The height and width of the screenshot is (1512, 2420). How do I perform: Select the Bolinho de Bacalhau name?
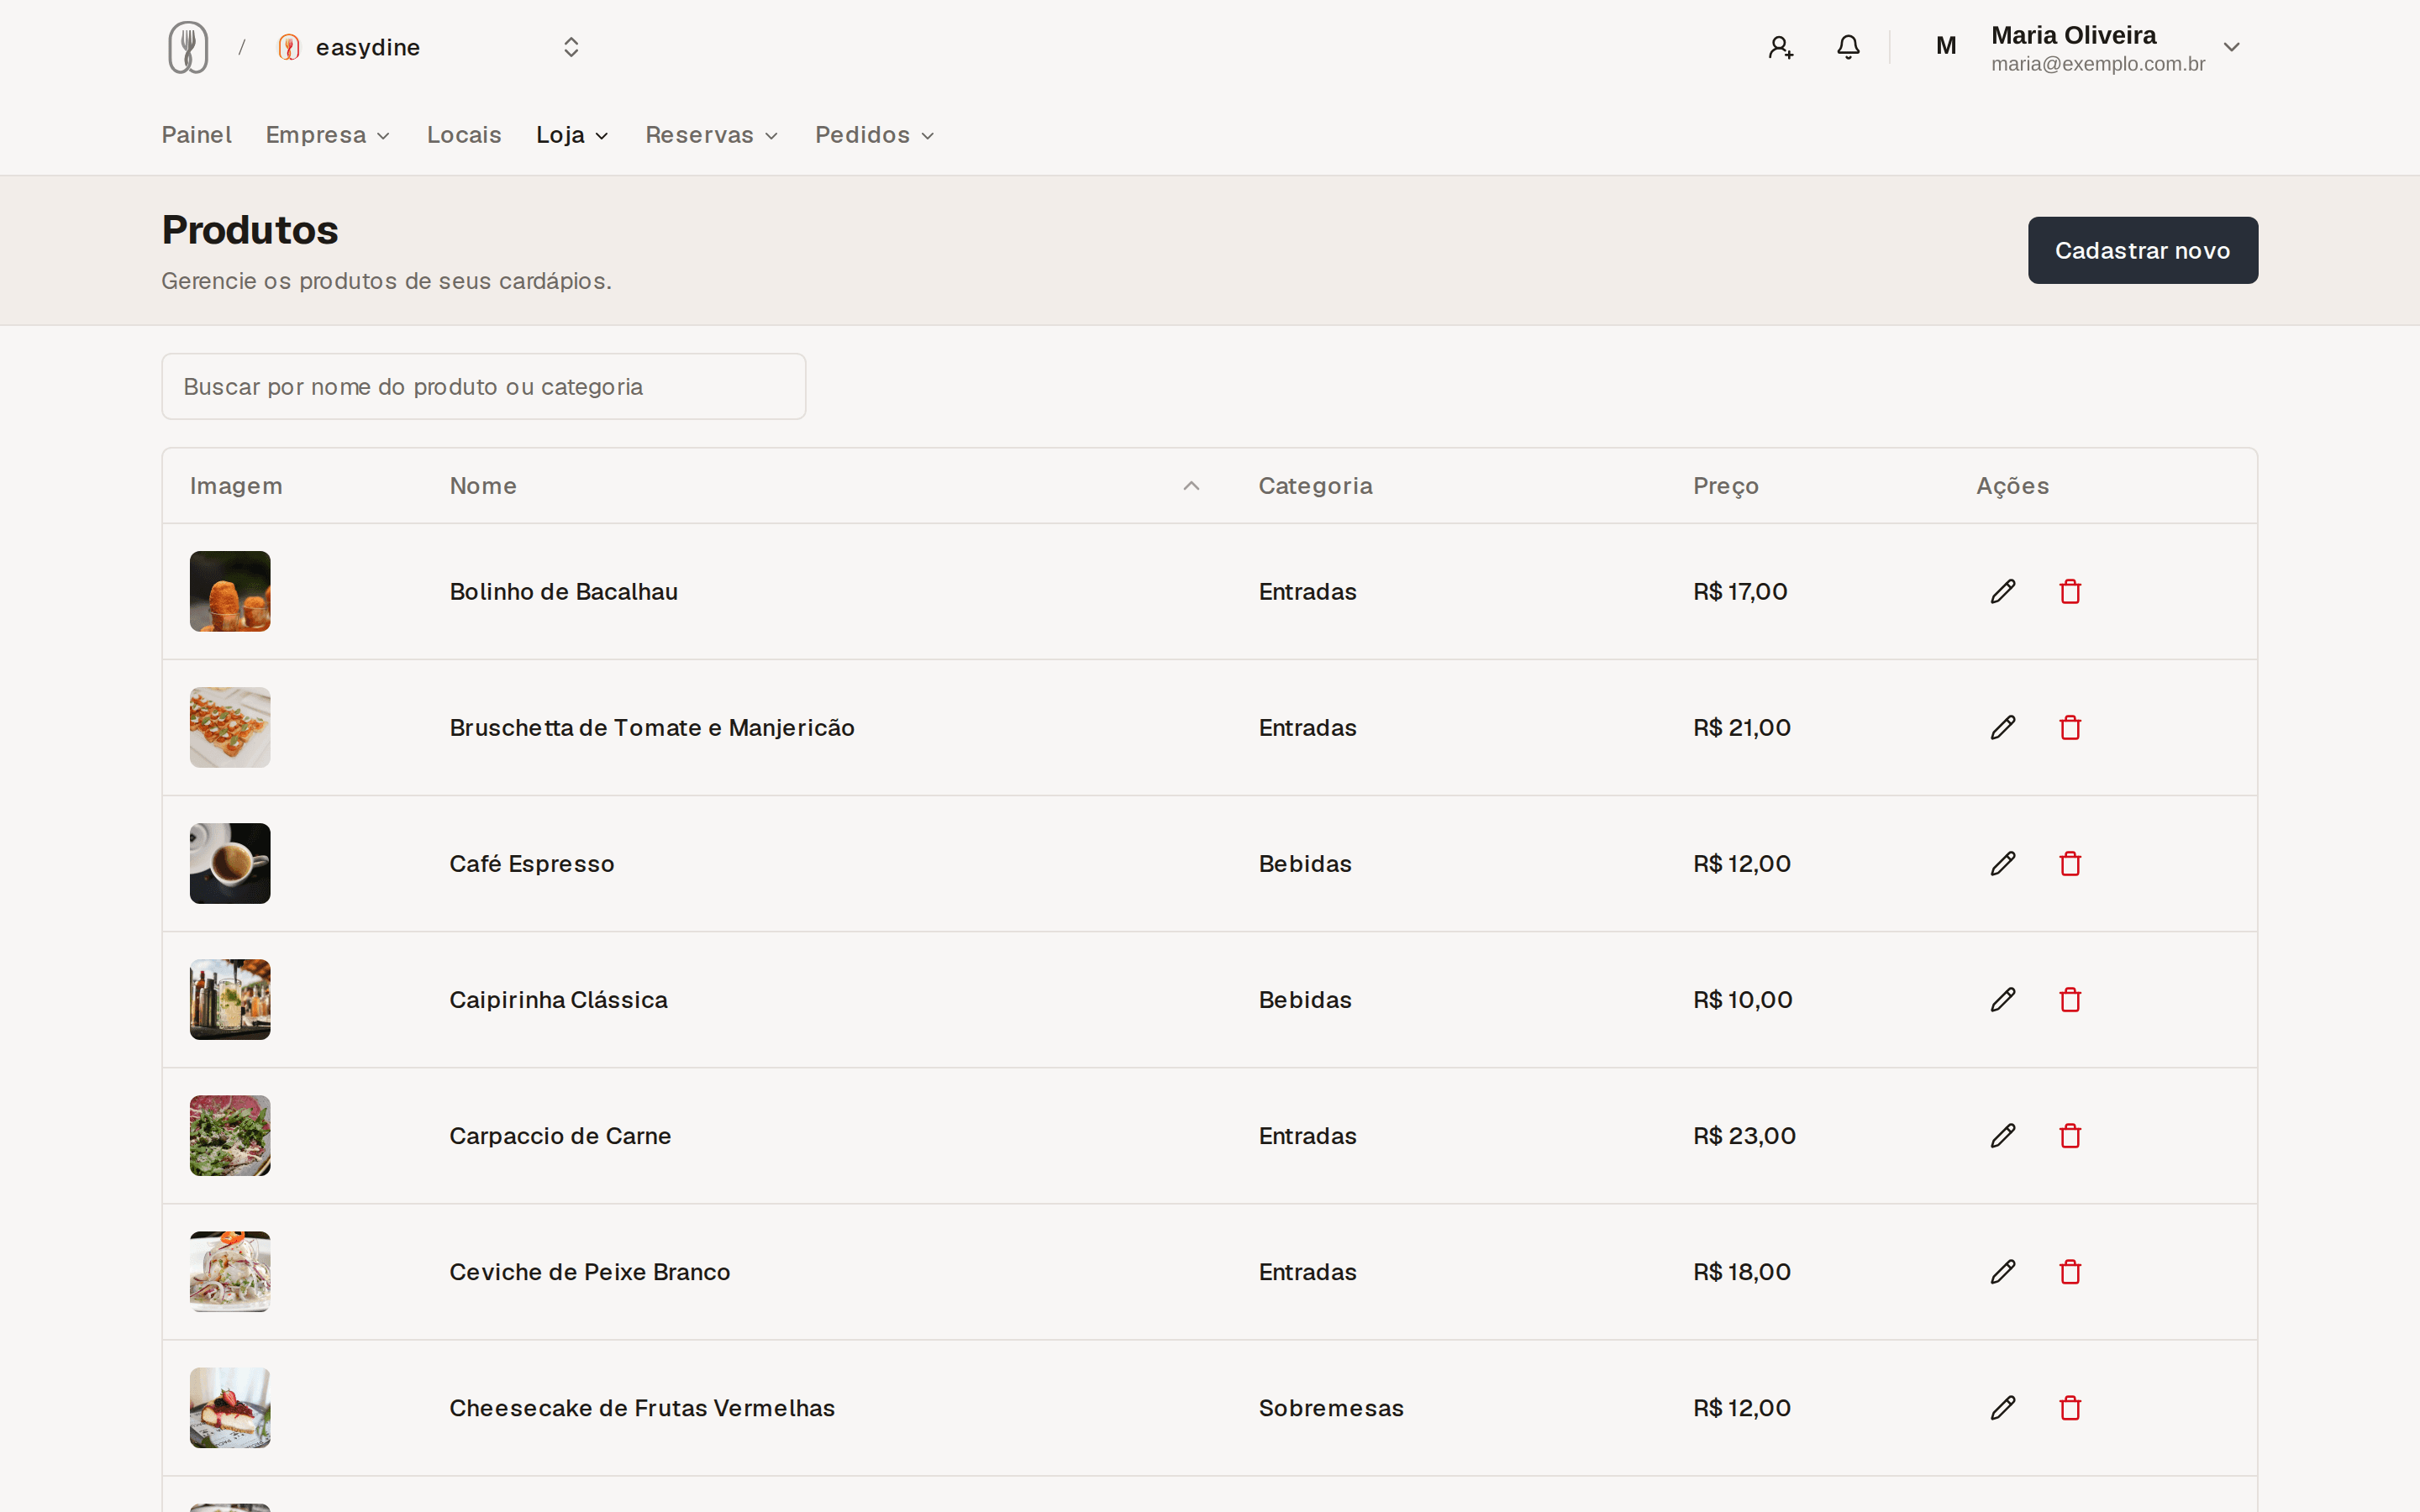pos(563,591)
